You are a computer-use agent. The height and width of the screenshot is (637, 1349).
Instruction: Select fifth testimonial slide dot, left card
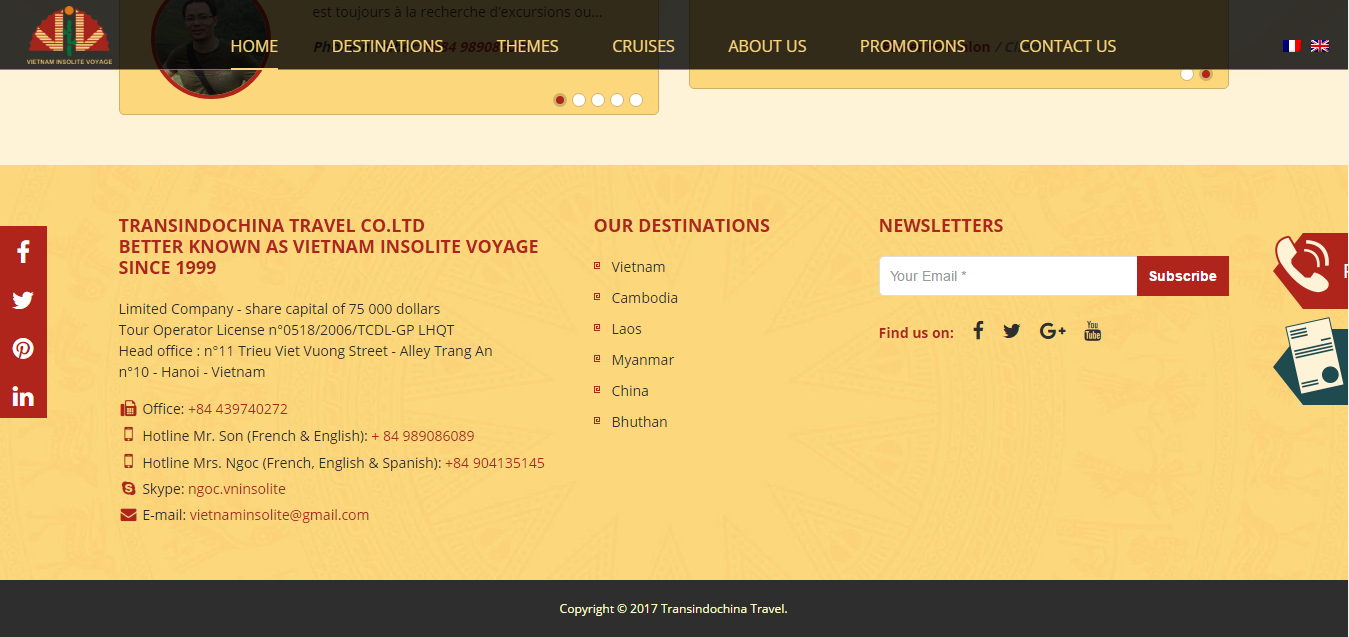point(636,100)
